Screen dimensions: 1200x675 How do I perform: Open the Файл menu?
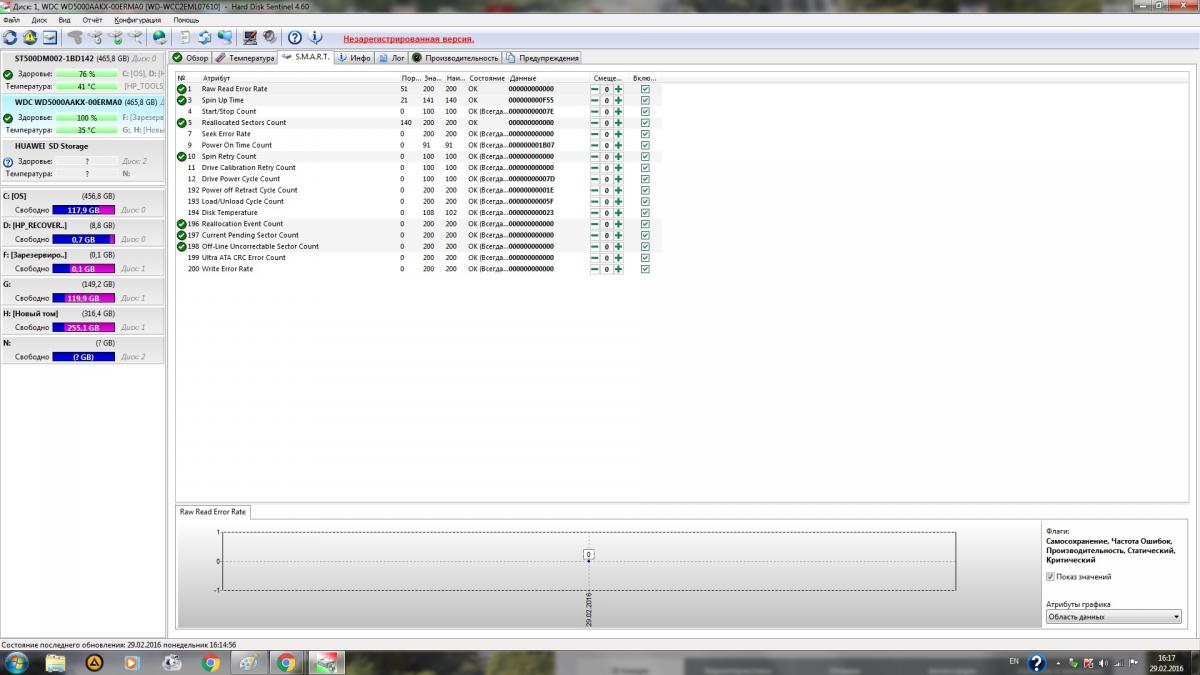(13, 19)
